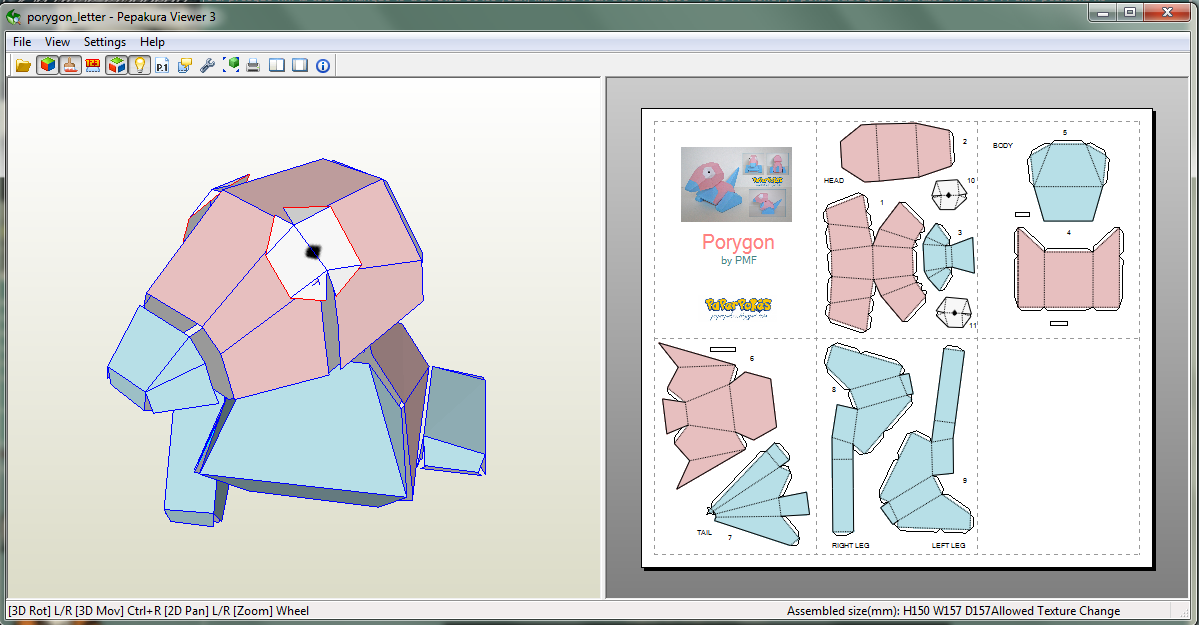This screenshot has height=625, width=1199.
Task: Maximize the Pepakura Viewer window
Action: click(1129, 13)
